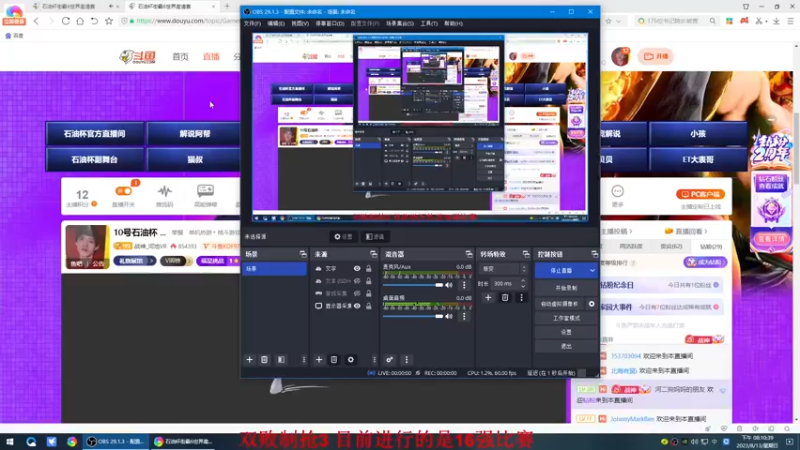The image size is (800, 450).
Task: Mute the 桌面音频 channel speaker icon
Action: [449, 316]
